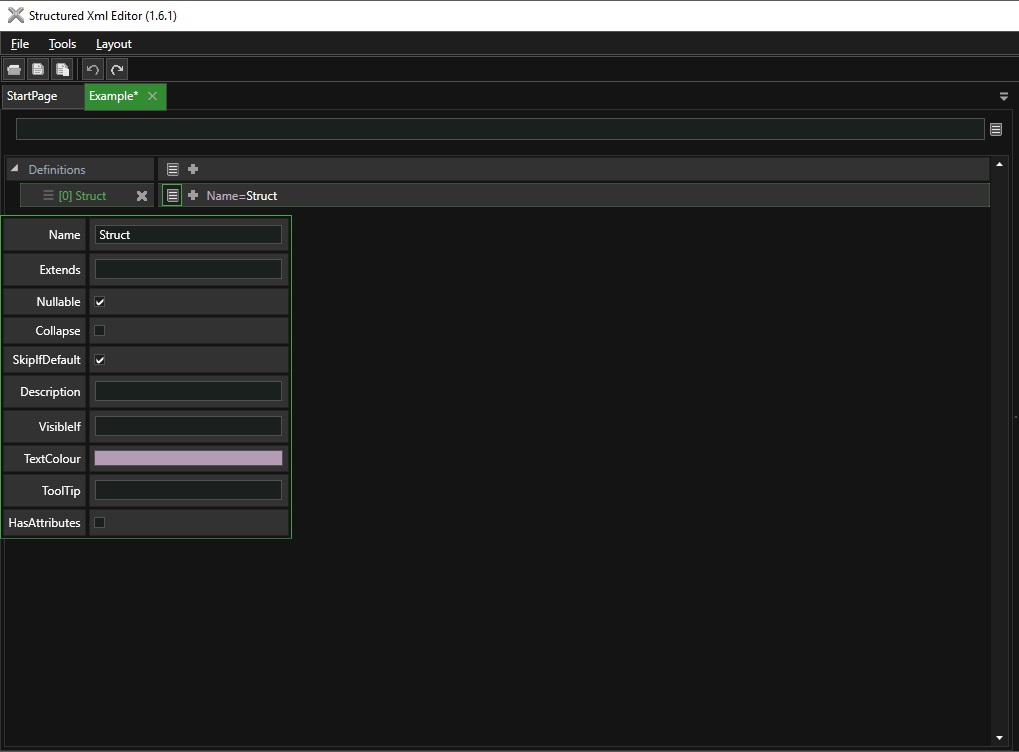1019x752 pixels.
Task: Open the Layout menu
Action: (114, 44)
